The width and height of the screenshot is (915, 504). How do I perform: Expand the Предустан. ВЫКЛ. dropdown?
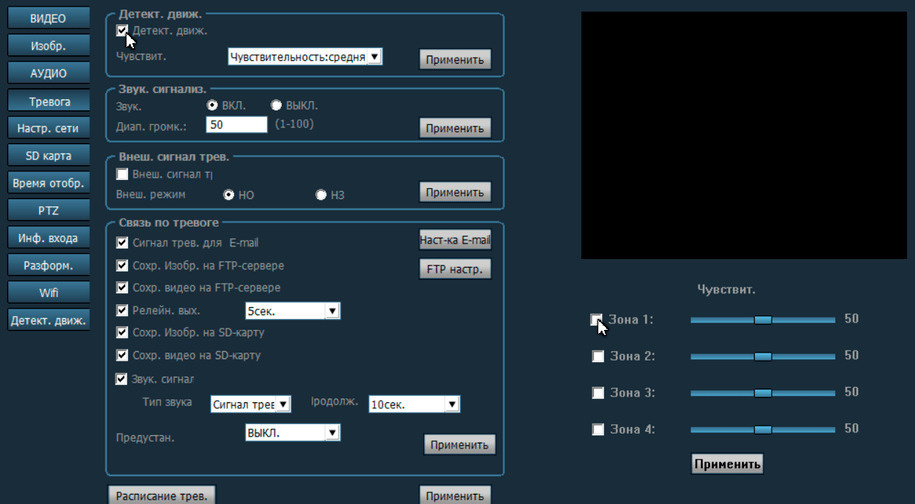pos(293,433)
